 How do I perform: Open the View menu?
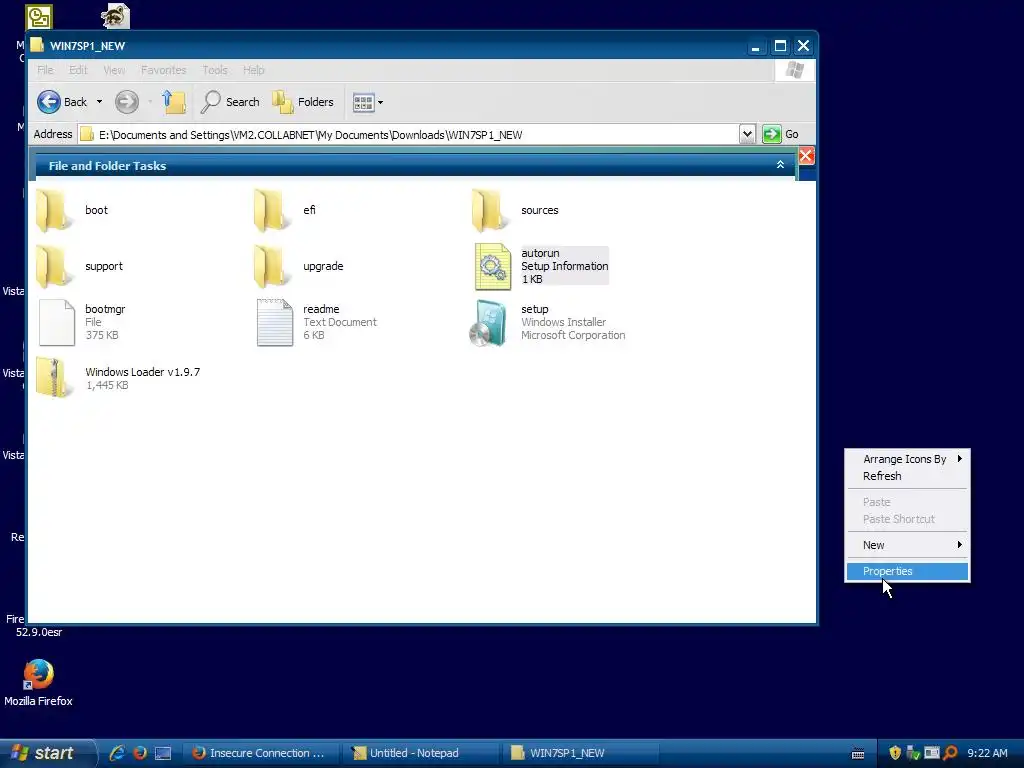coord(114,70)
